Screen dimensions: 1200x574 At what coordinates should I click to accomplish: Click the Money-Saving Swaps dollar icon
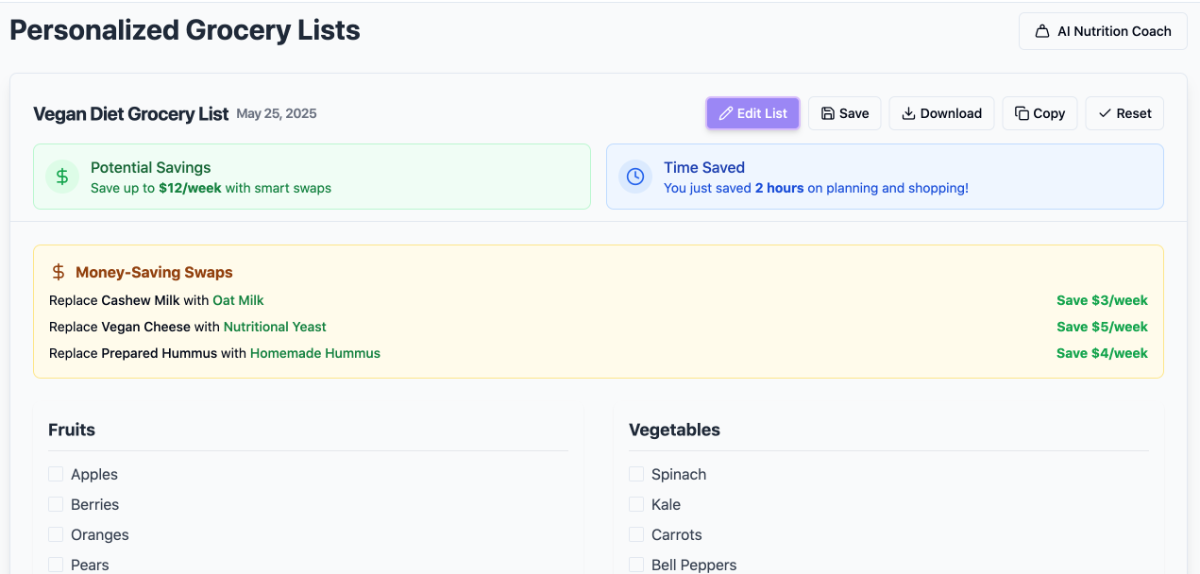point(59,272)
